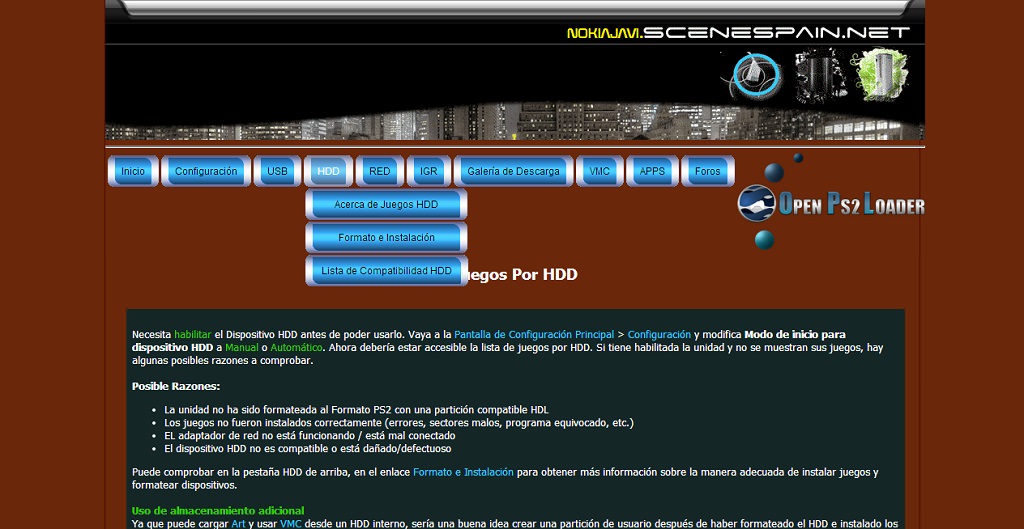Click the blue ring logo icon in header
The image size is (1024, 529).
pyautogui.click(x=756, y=76)
